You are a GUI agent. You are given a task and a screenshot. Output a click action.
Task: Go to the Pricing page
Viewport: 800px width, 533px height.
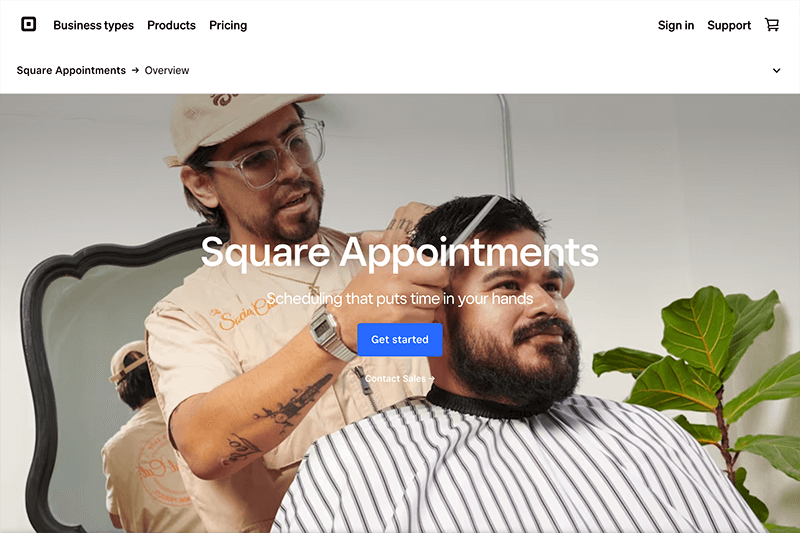coord(228,26)
